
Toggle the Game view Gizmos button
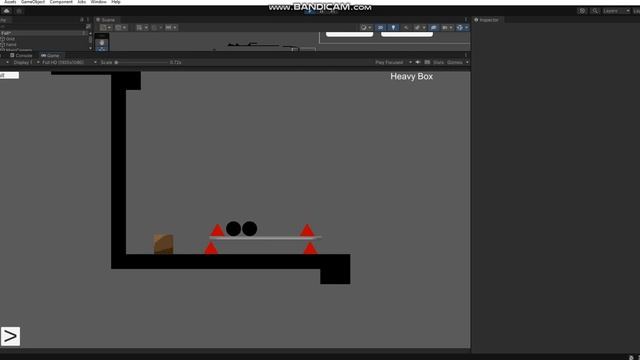click(455, 62)
